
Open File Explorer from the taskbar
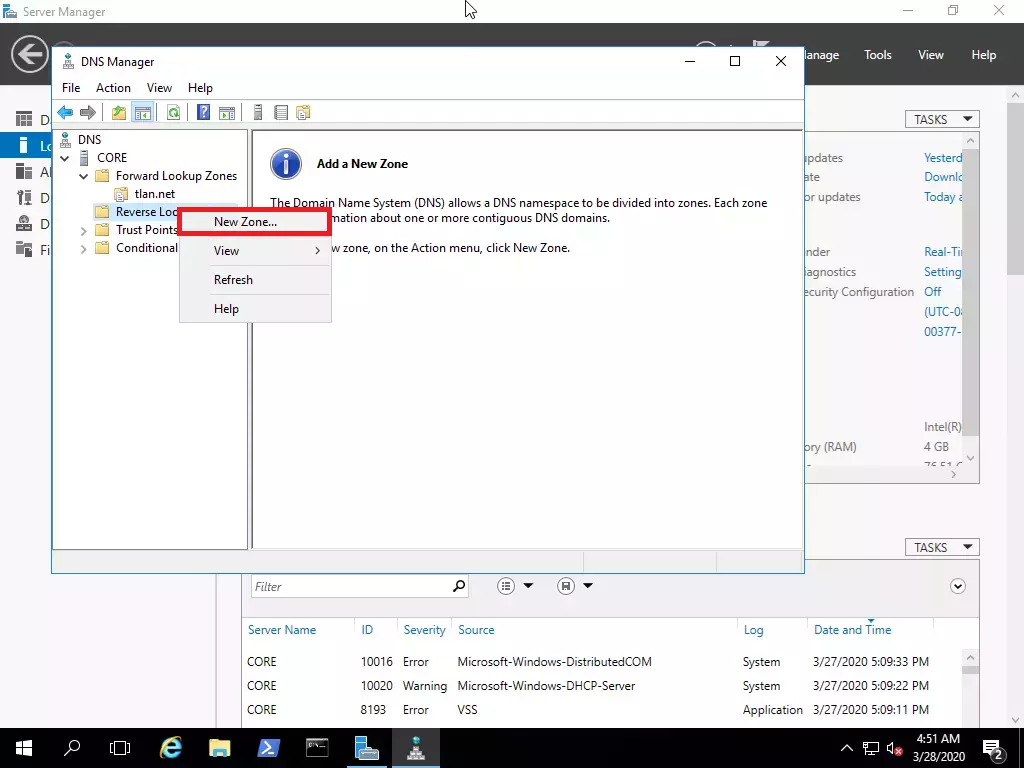(219, 748)
